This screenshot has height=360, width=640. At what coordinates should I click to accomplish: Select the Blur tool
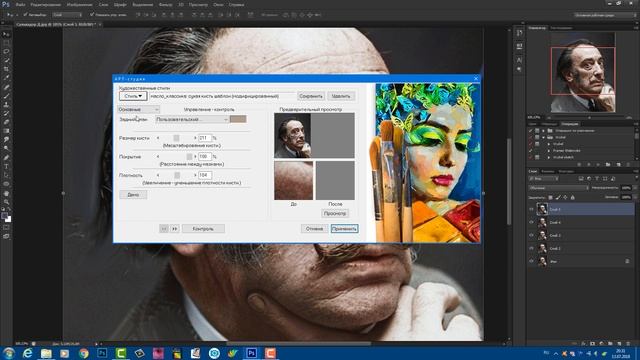6,140
